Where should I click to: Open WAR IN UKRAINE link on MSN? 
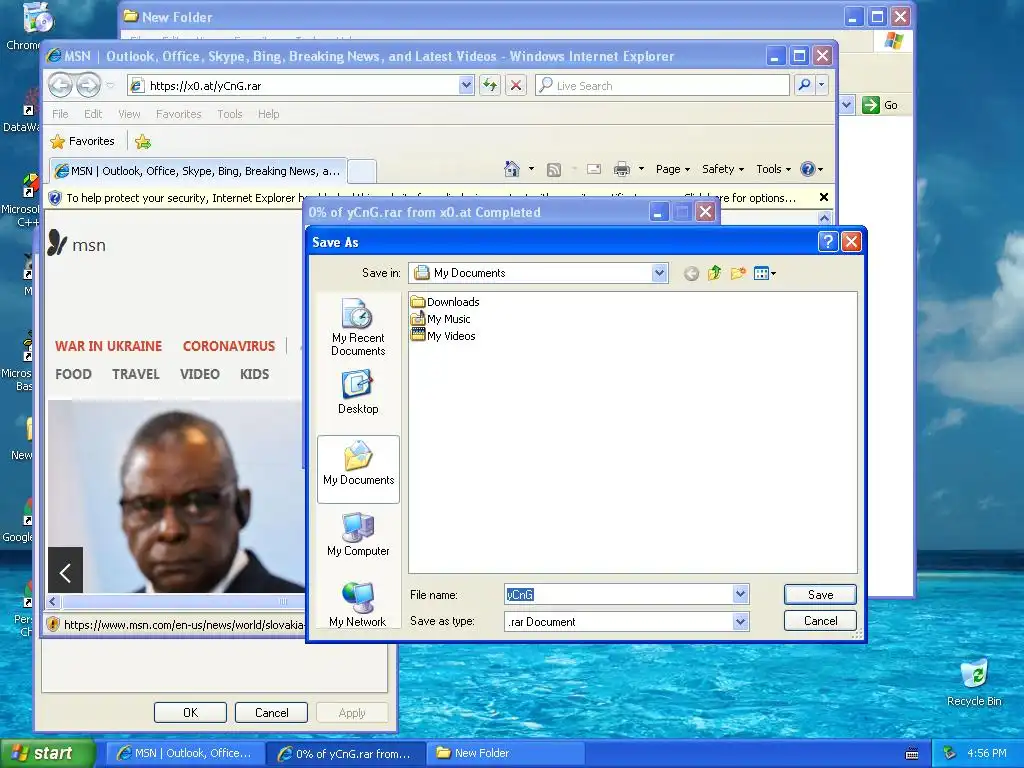click(108, 346)
